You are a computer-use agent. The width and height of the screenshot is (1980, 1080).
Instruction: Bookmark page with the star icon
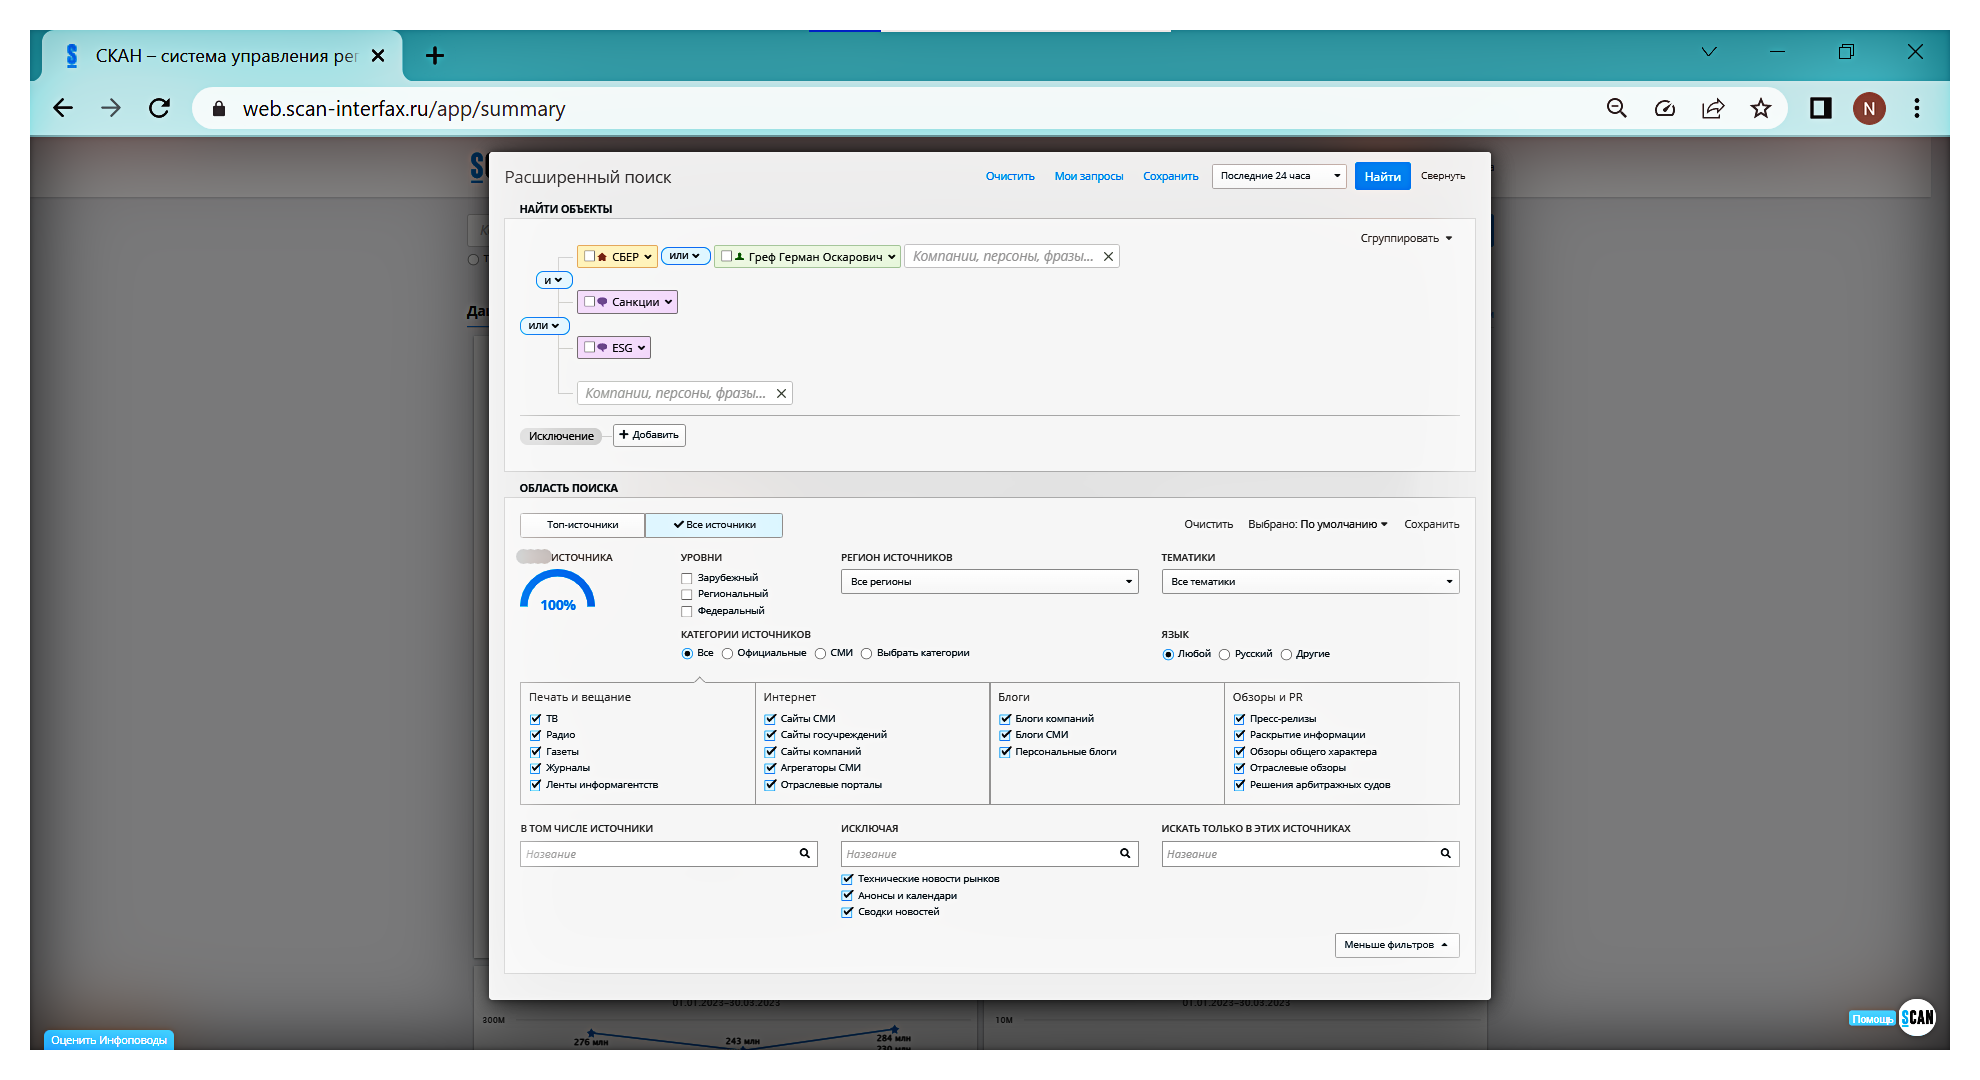[1760, 108]
